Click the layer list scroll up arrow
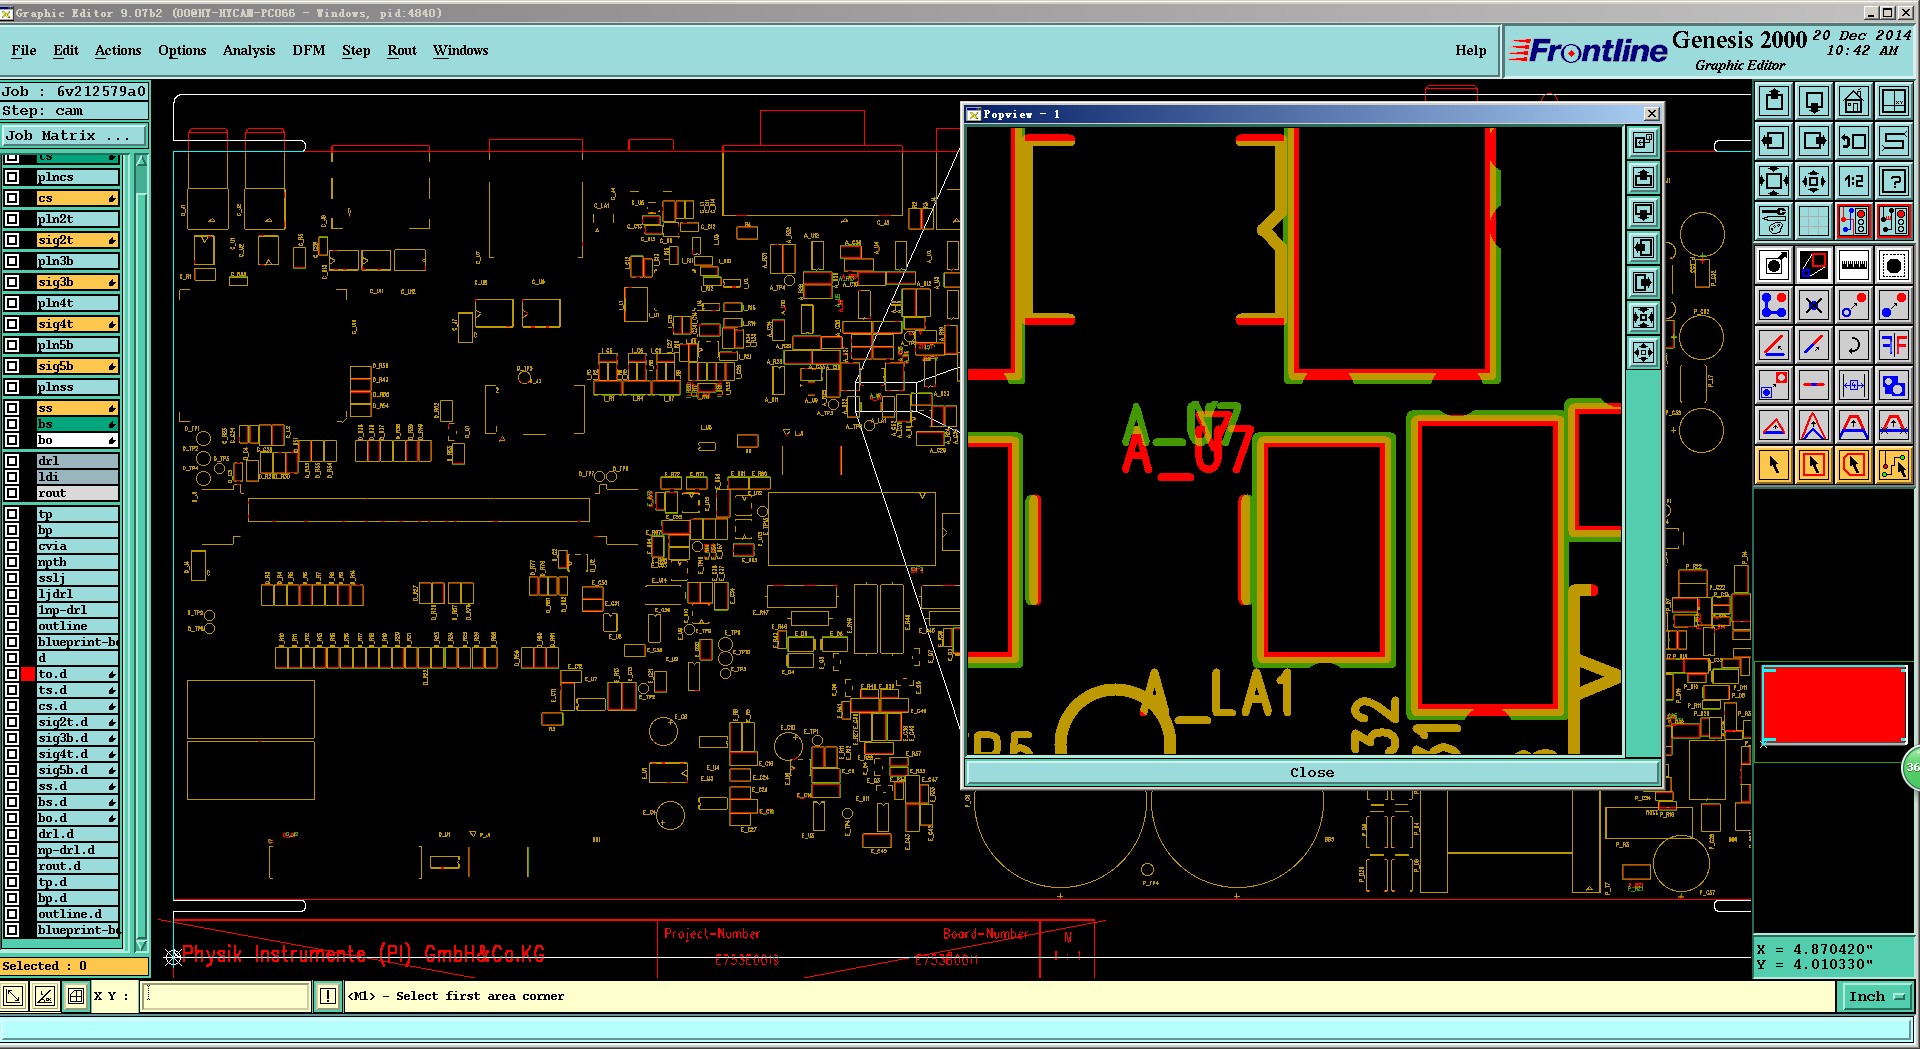Image resolution: width=1920 pixels, height=1049 pixels. [x=141, y=160]
